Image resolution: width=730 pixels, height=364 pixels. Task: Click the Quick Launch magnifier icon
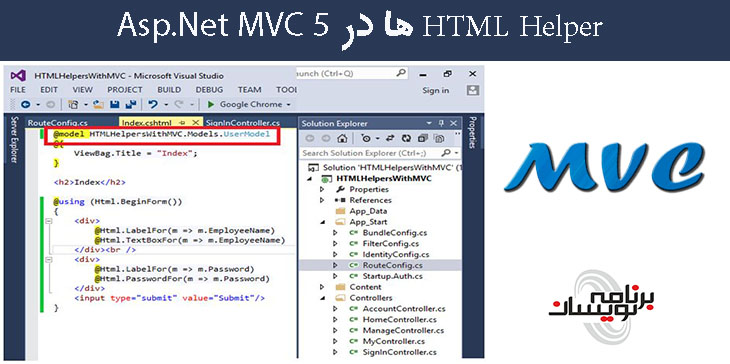pyautogui.click(x=401, y=73)
